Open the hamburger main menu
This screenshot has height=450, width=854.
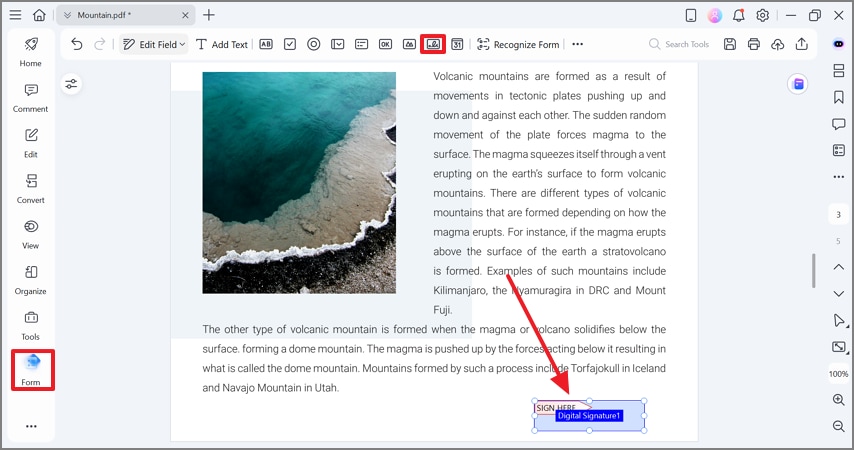15,15
